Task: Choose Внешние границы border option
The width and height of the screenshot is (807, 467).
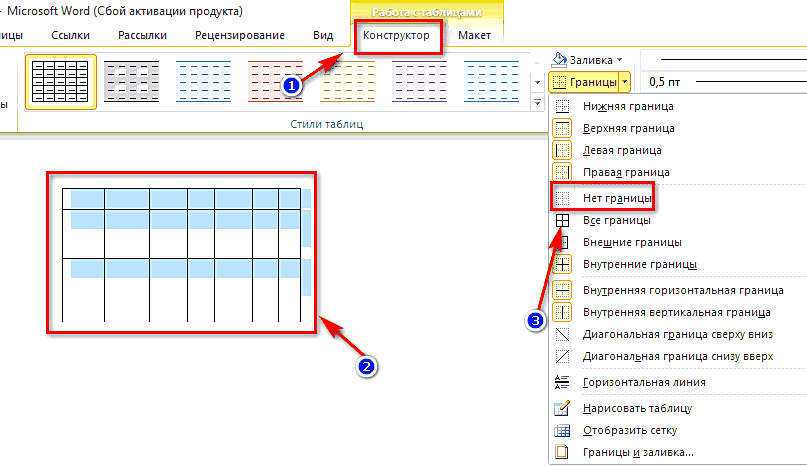Action: pos(632,242)
